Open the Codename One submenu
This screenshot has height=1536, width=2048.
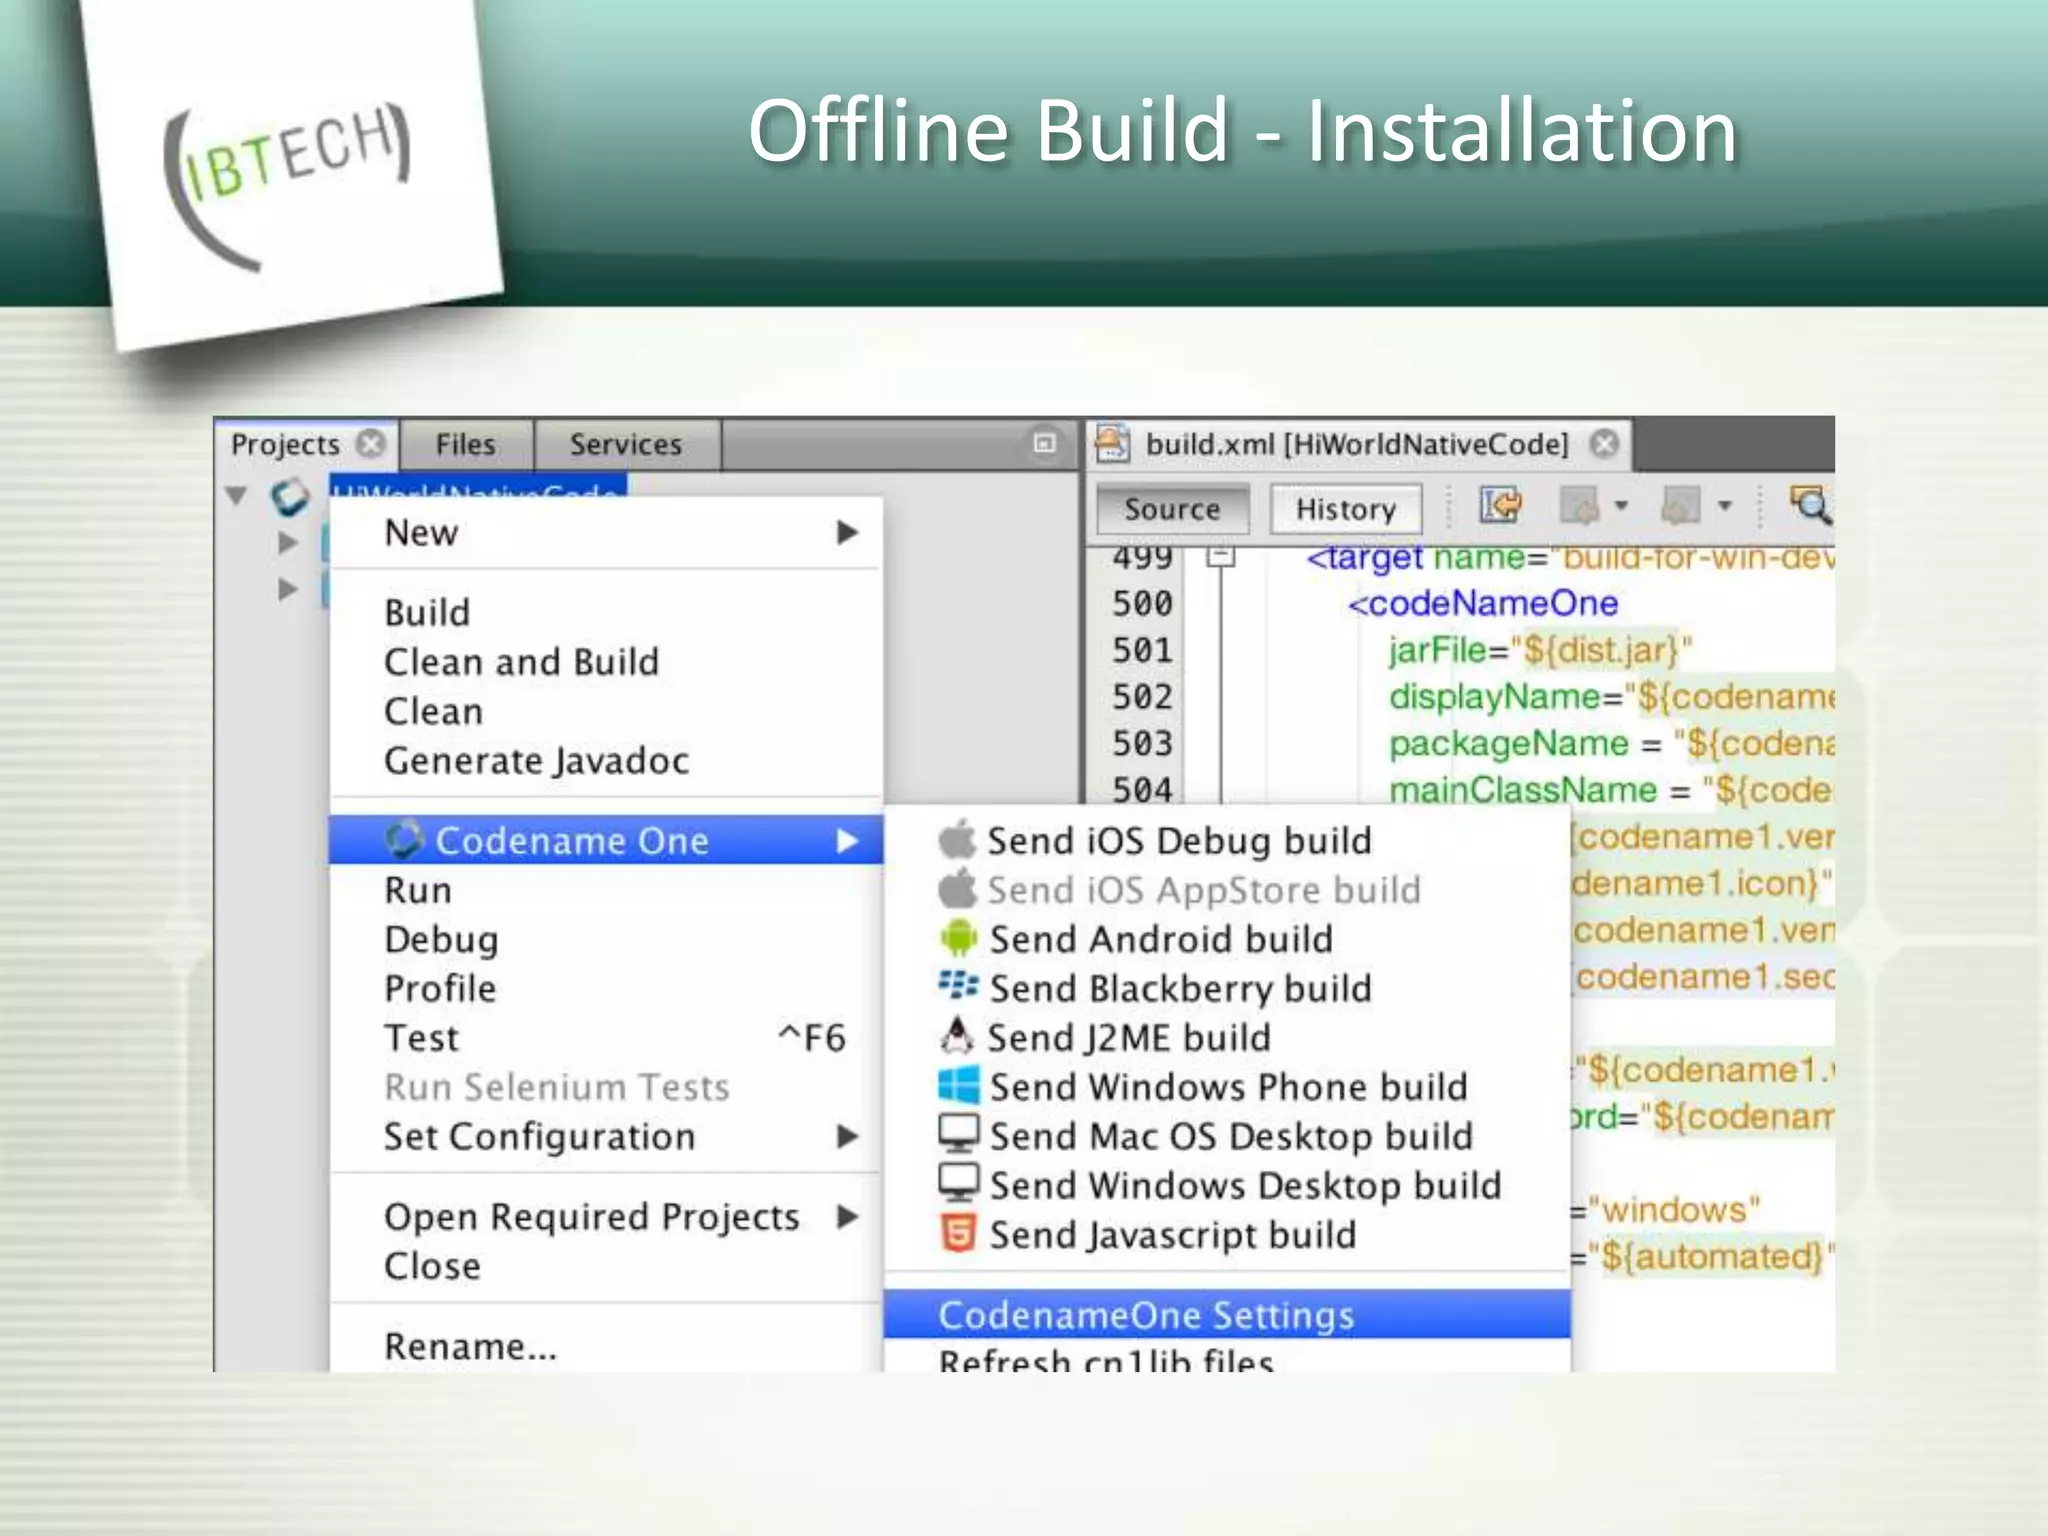606,840
